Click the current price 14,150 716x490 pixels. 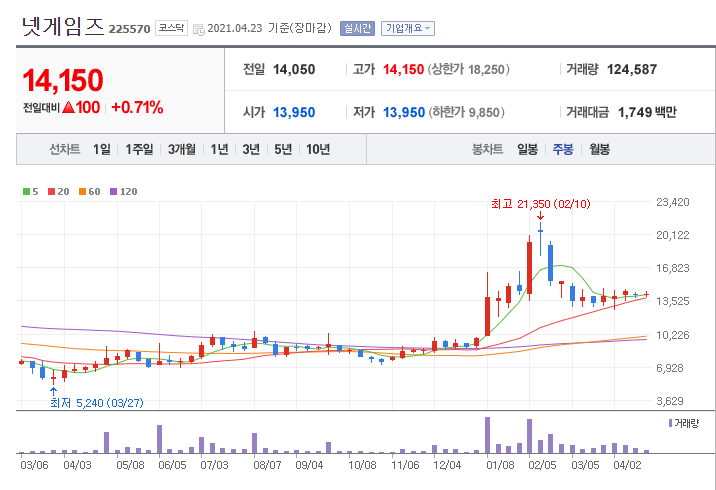[x=63, y=80]
